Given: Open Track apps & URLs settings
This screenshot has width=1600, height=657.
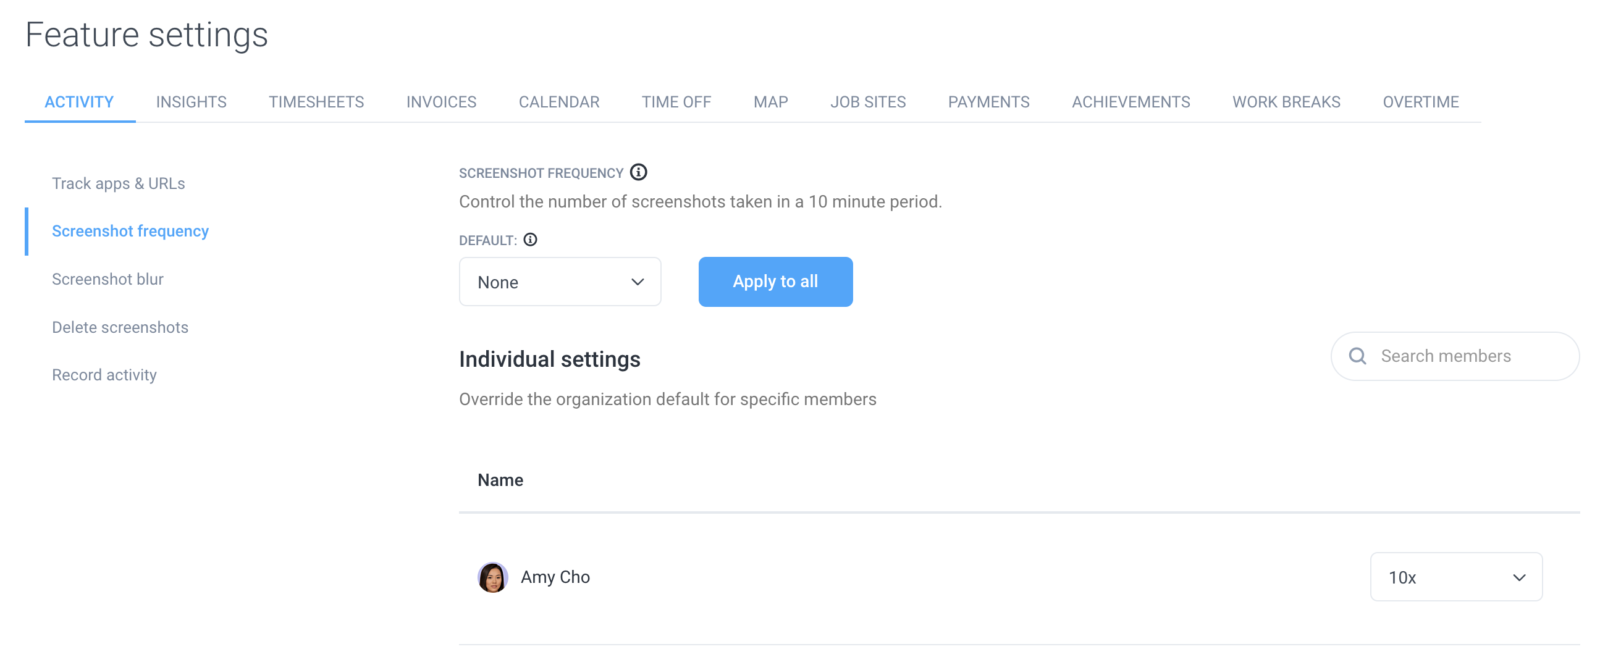Looking at the screenshot, I should (x=118, y=184).
